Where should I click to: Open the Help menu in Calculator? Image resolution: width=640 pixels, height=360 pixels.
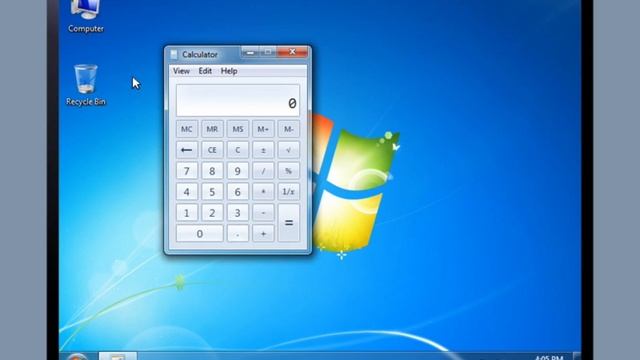click(229, 71)
